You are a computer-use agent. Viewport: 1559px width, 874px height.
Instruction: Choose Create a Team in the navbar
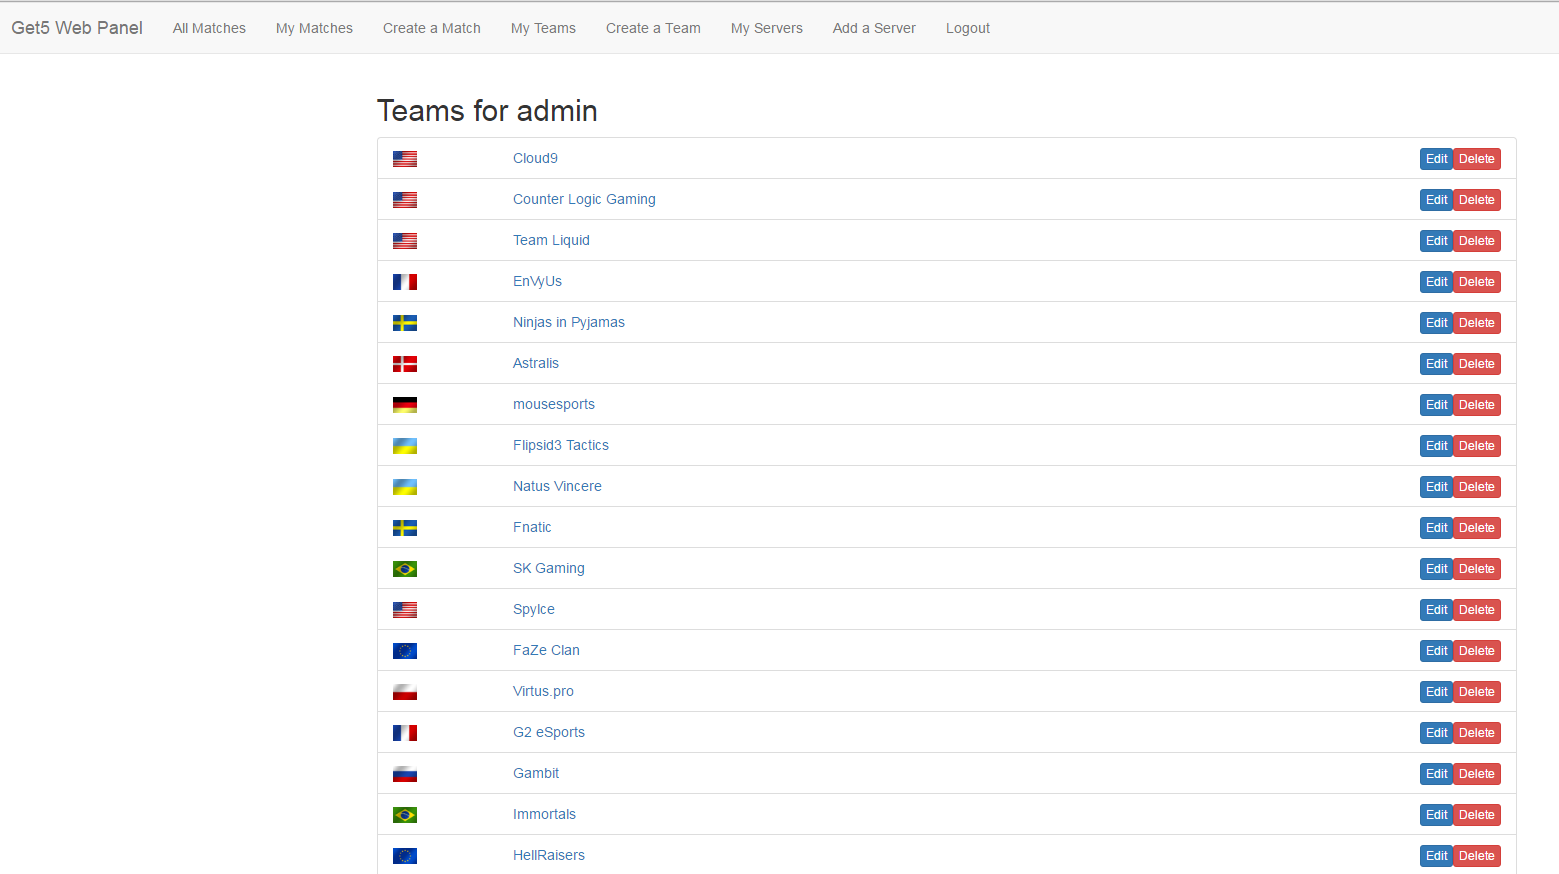pyautogui.click(x=653, y=28)
